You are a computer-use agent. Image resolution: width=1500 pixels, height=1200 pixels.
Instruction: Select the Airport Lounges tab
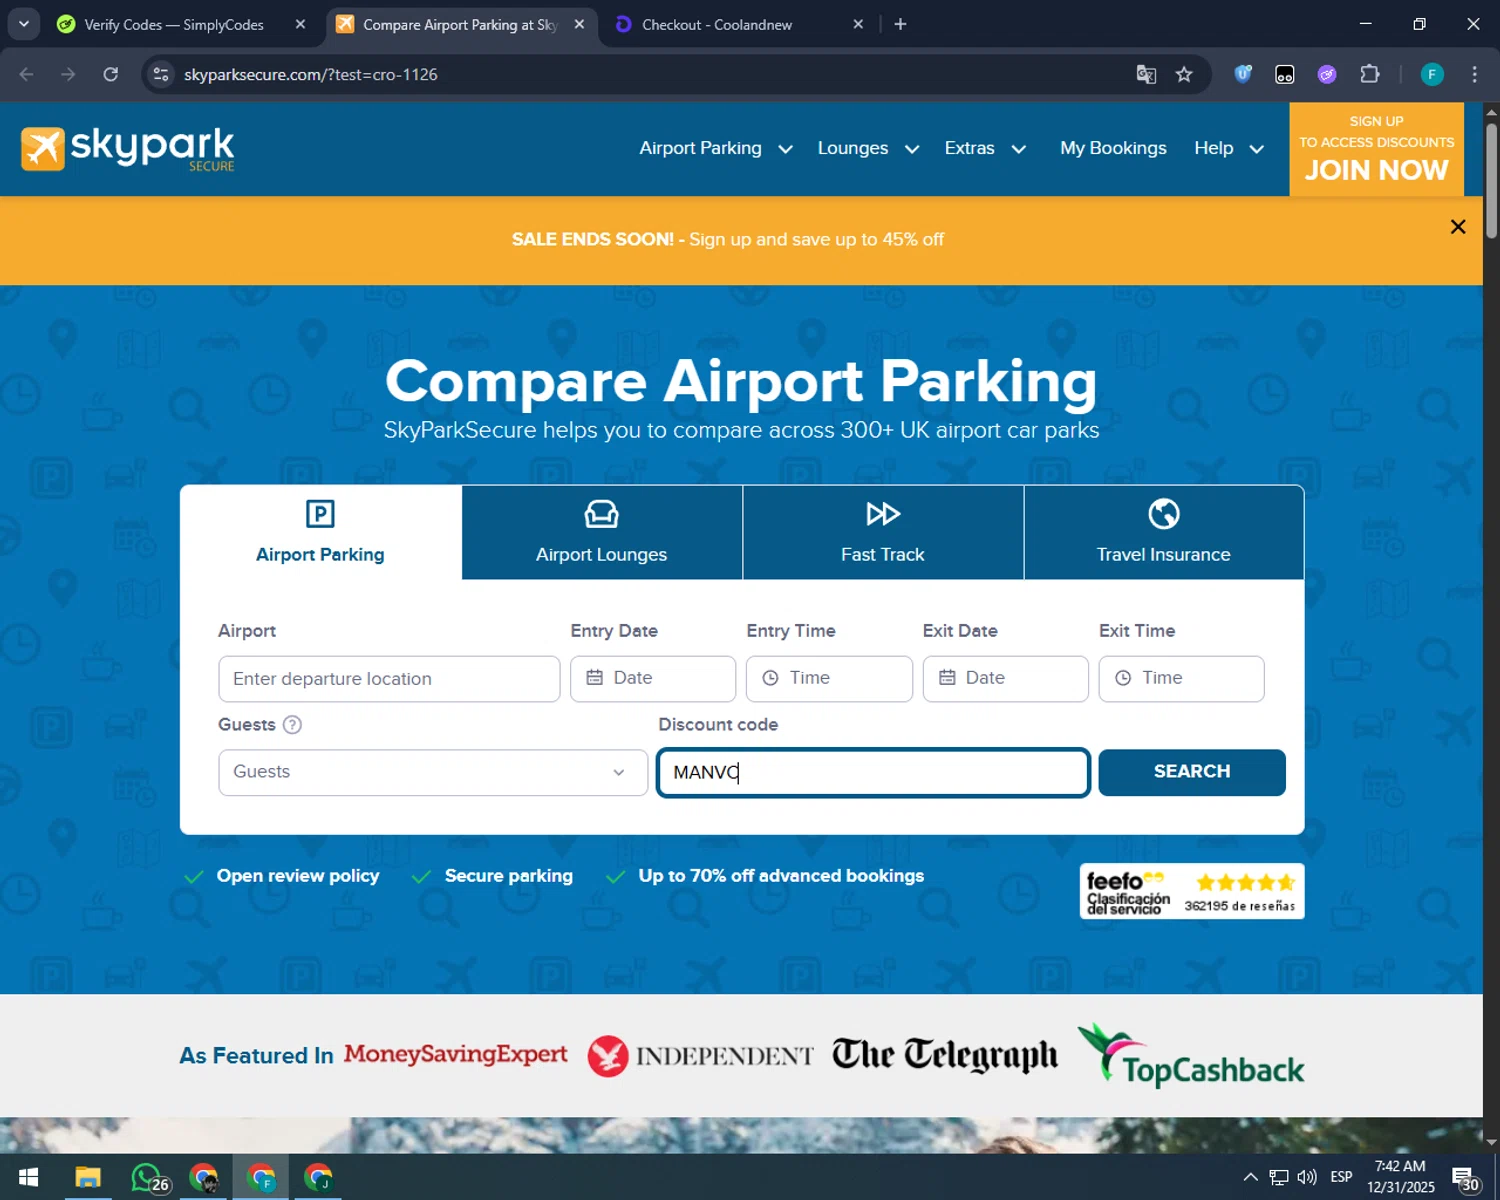pos(601,532)
